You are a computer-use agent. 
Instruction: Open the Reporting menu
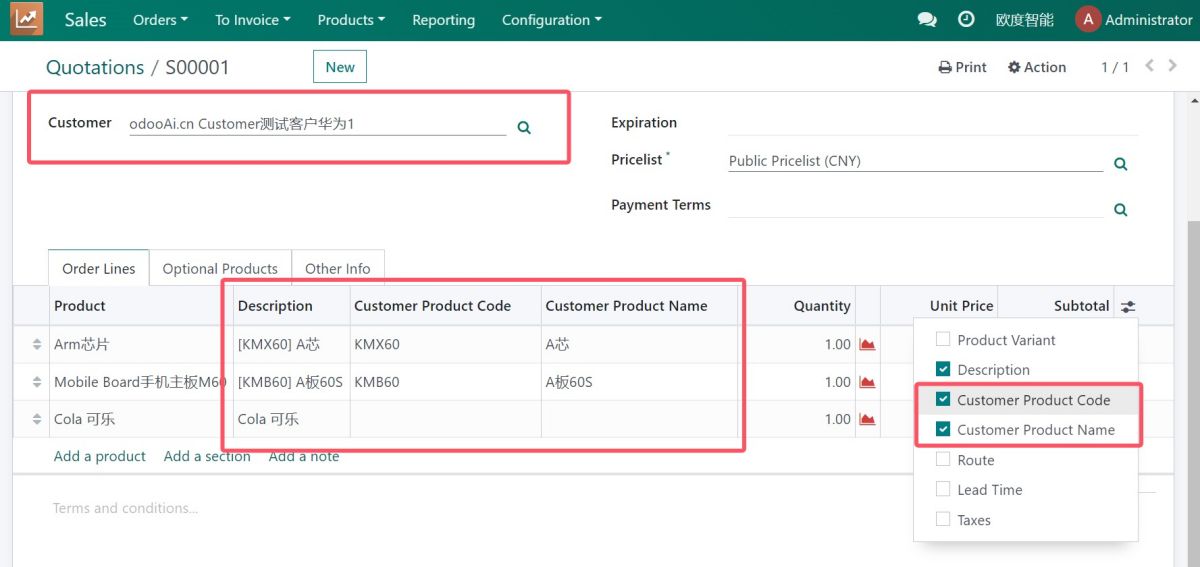(443, 20)
